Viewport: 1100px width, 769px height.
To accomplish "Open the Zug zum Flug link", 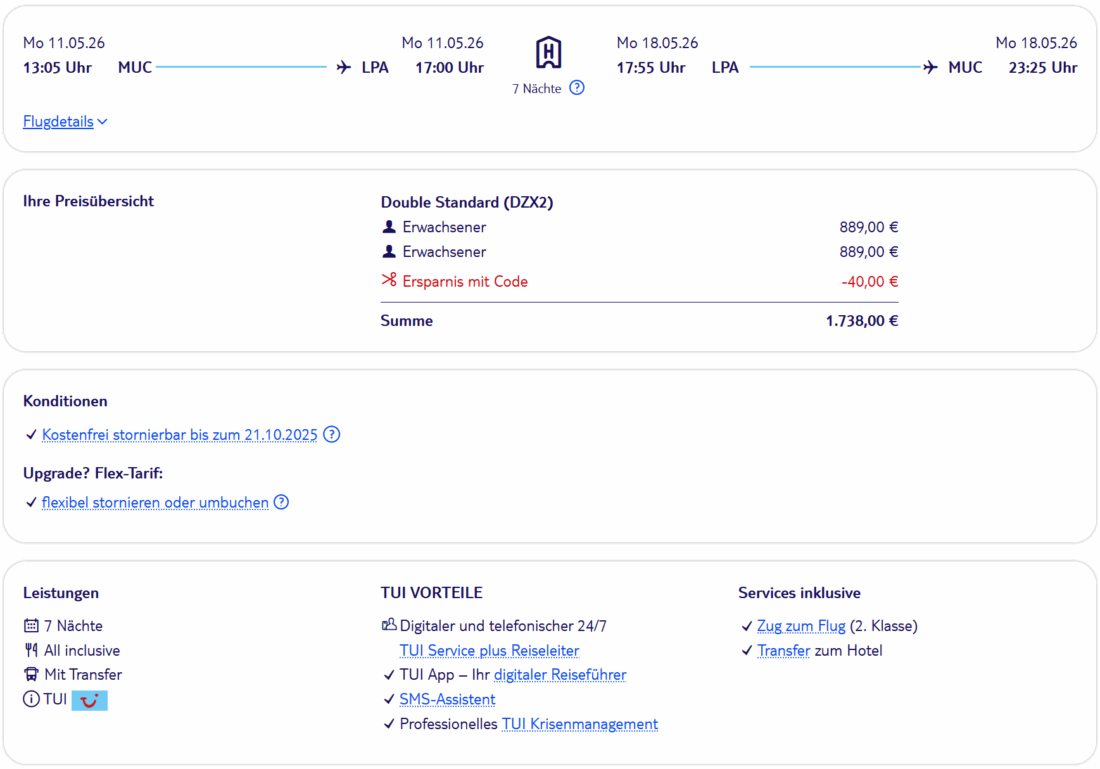I will [x=801, y=626].
